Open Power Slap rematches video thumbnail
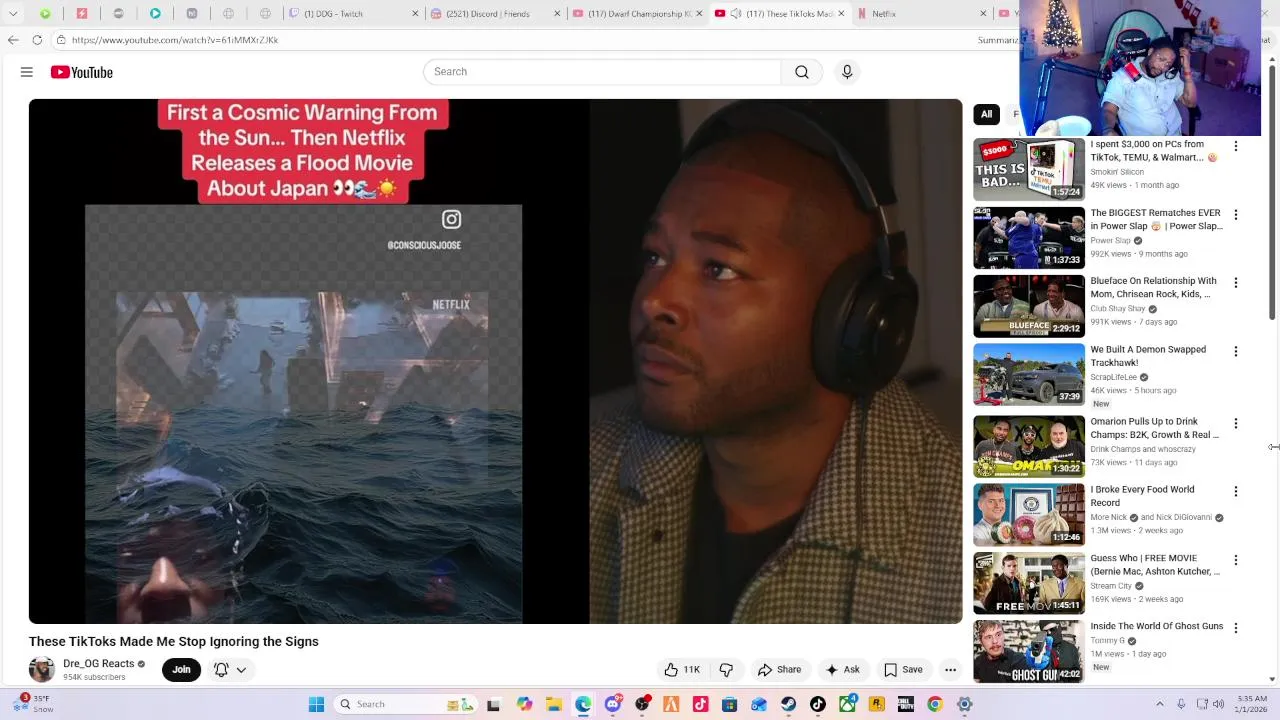 (1029, 238)
